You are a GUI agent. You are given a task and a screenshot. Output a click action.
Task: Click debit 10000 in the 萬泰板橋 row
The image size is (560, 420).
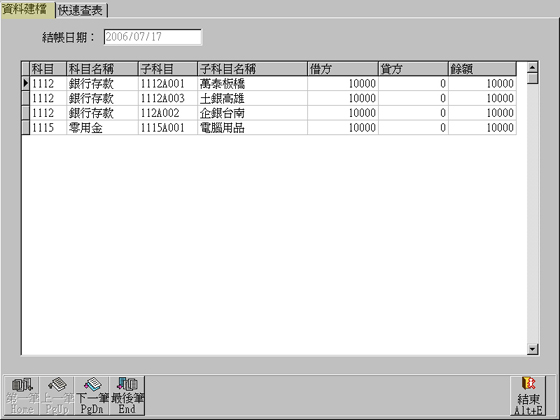[x=343, y=84]
